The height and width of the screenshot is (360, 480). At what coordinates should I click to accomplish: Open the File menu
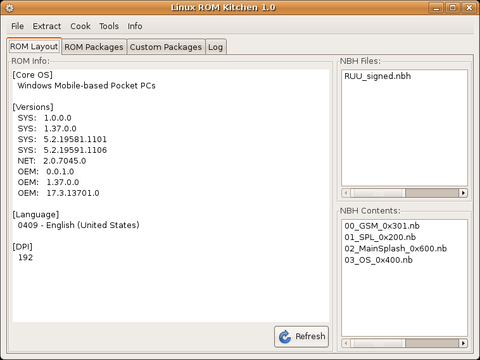(x=17, y=26)
